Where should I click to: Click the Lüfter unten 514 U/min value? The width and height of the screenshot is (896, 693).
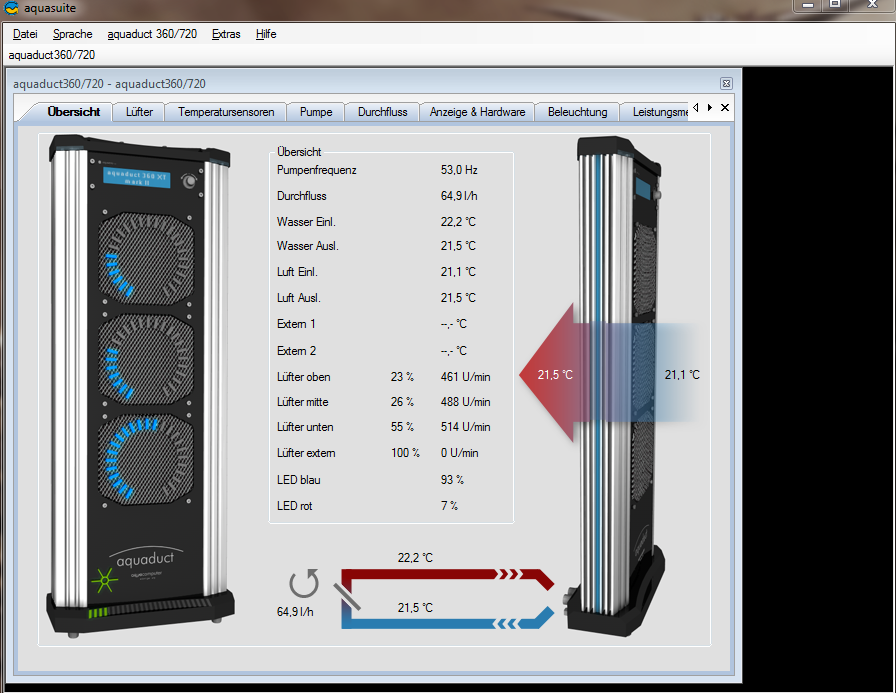[465, 427]
